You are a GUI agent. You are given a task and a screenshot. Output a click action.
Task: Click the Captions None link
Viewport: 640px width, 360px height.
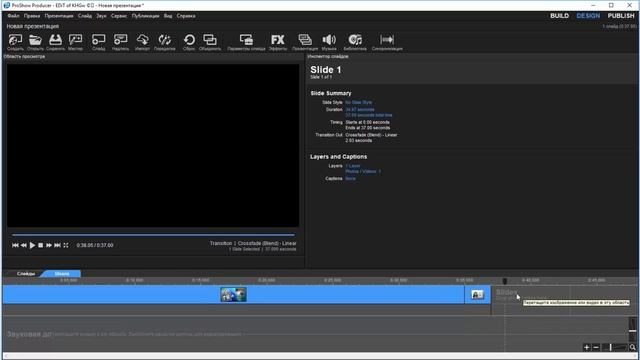coord(350,179)
